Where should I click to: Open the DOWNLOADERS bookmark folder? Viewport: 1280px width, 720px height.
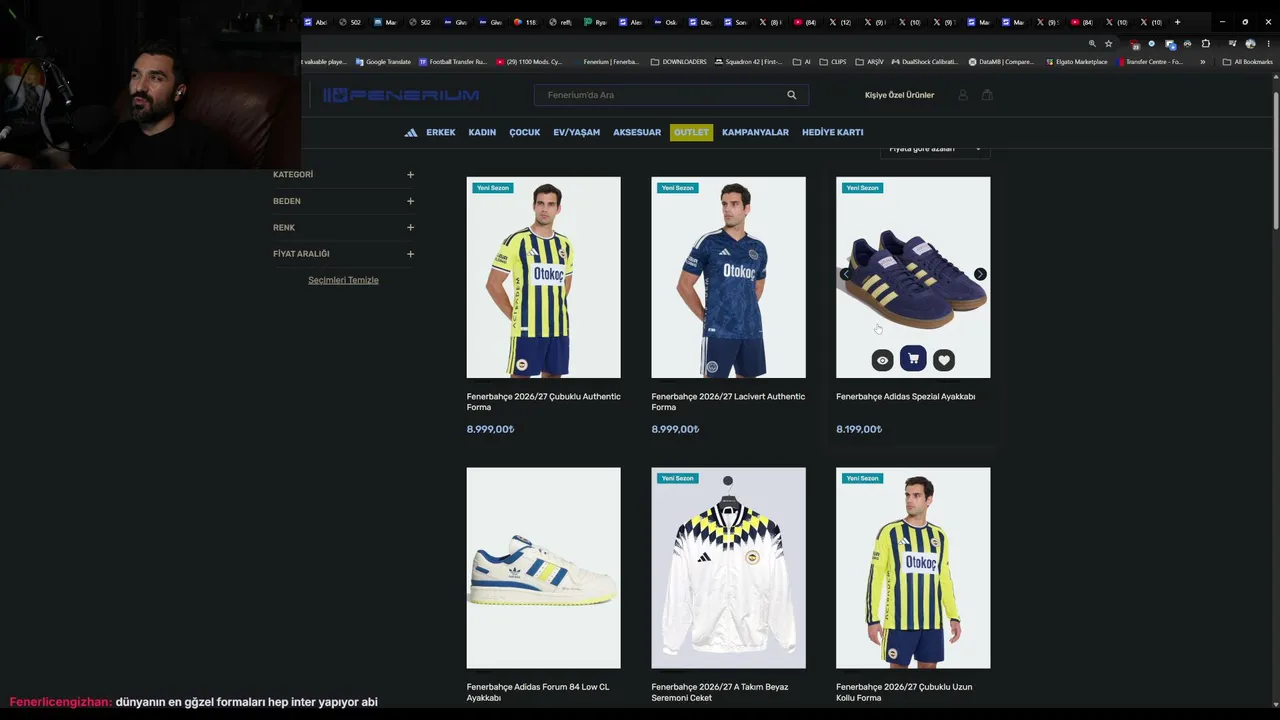pyautogui.click(x=679, y=62)
